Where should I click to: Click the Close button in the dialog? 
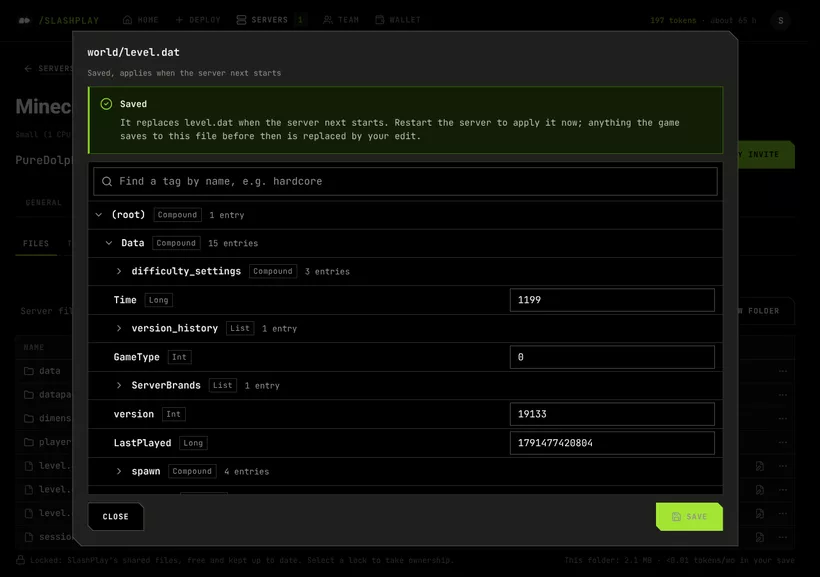point(116,516)
